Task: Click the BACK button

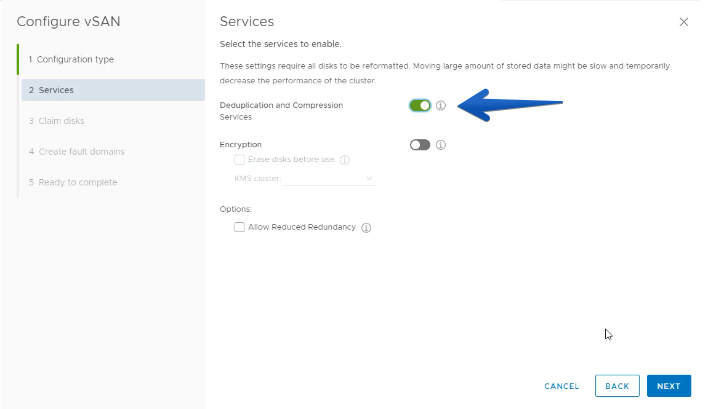Action: pos(617,386)
